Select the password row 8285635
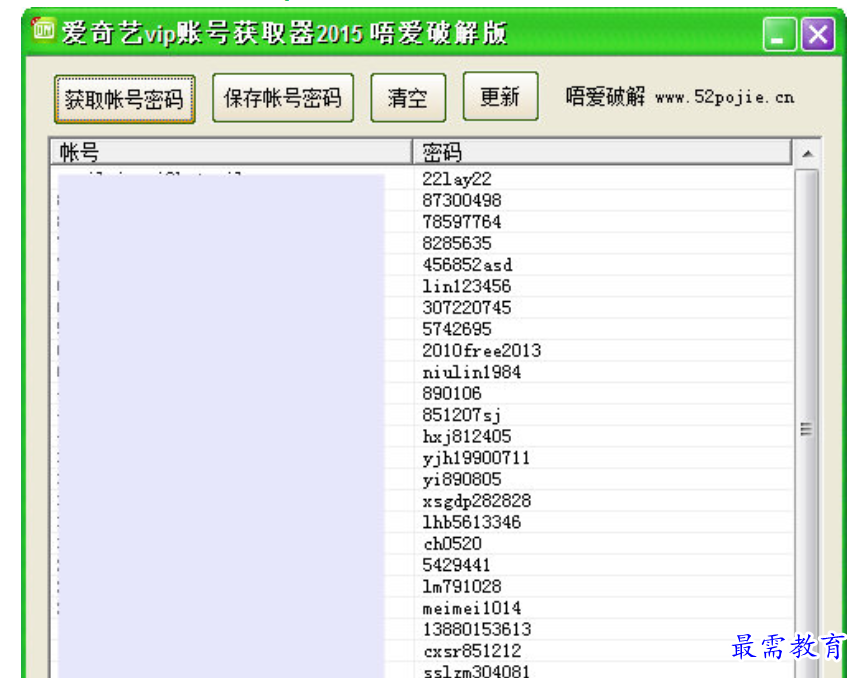 point(457,243)
